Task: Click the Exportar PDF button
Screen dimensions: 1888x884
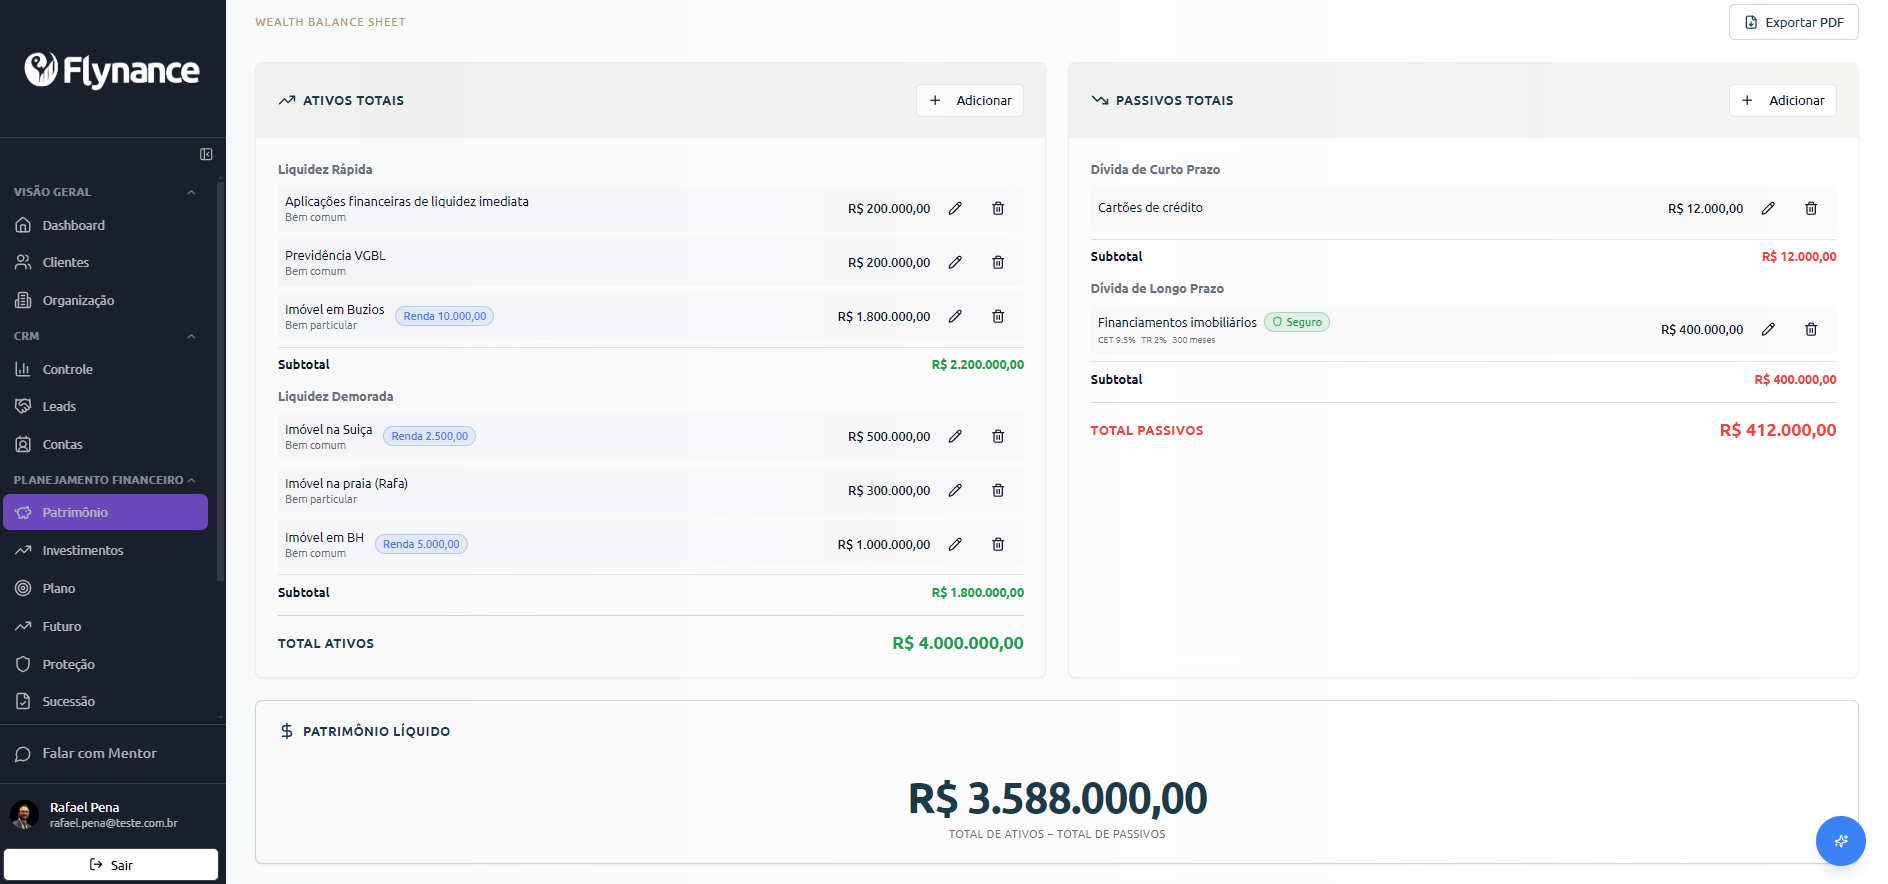Action: 1794,22
